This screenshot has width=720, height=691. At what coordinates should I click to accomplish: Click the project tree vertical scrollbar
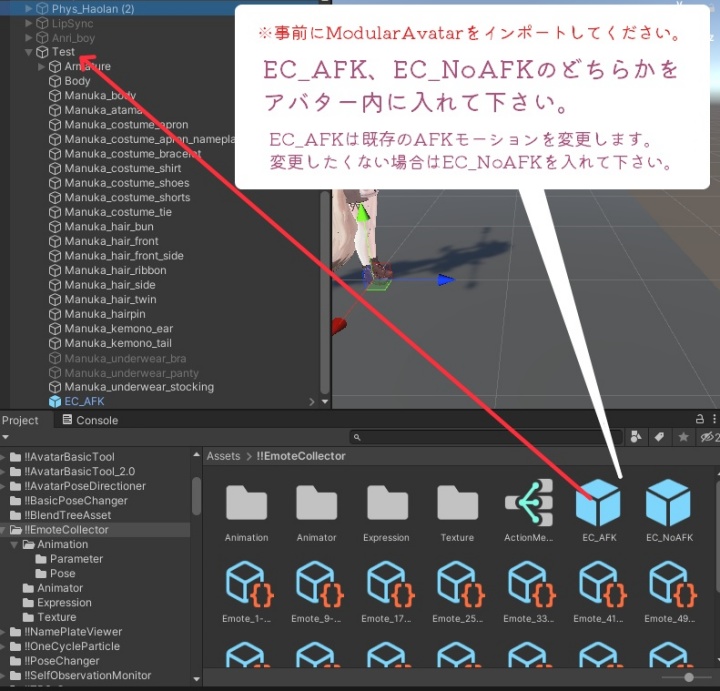click(197, 496)
